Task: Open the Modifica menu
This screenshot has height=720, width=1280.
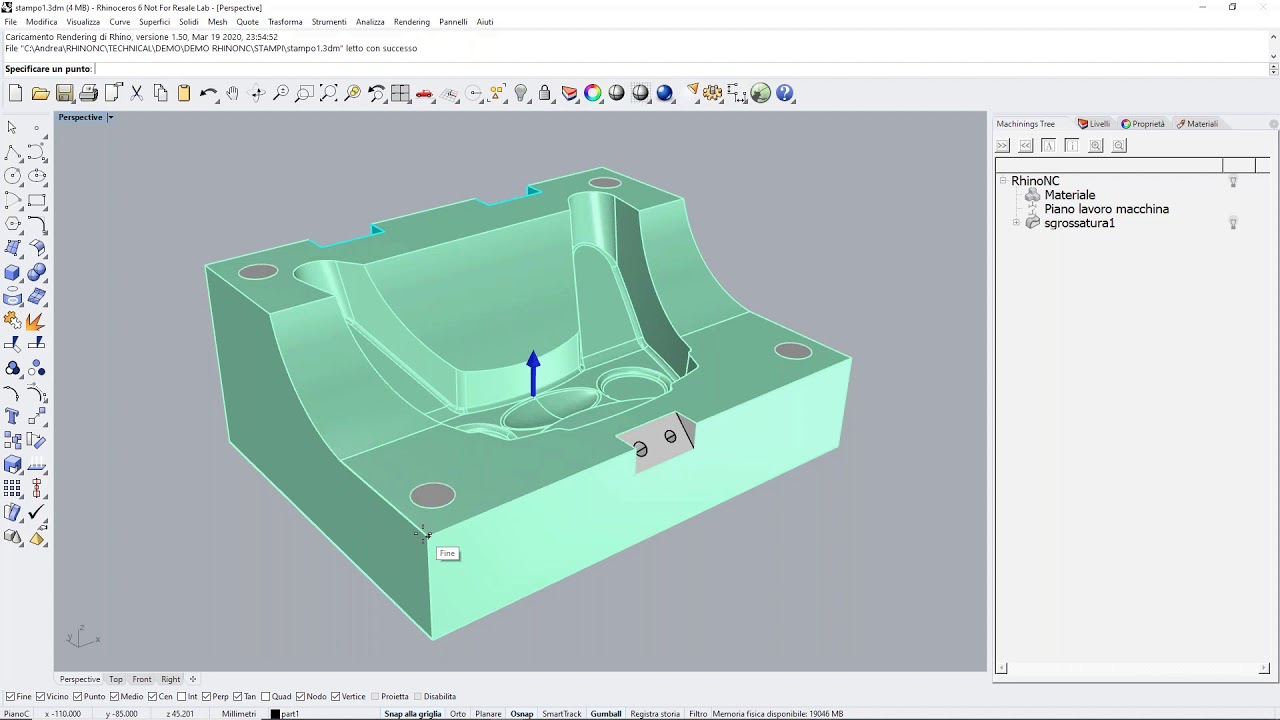Action: pyautogui.click(x=41, y=22)
